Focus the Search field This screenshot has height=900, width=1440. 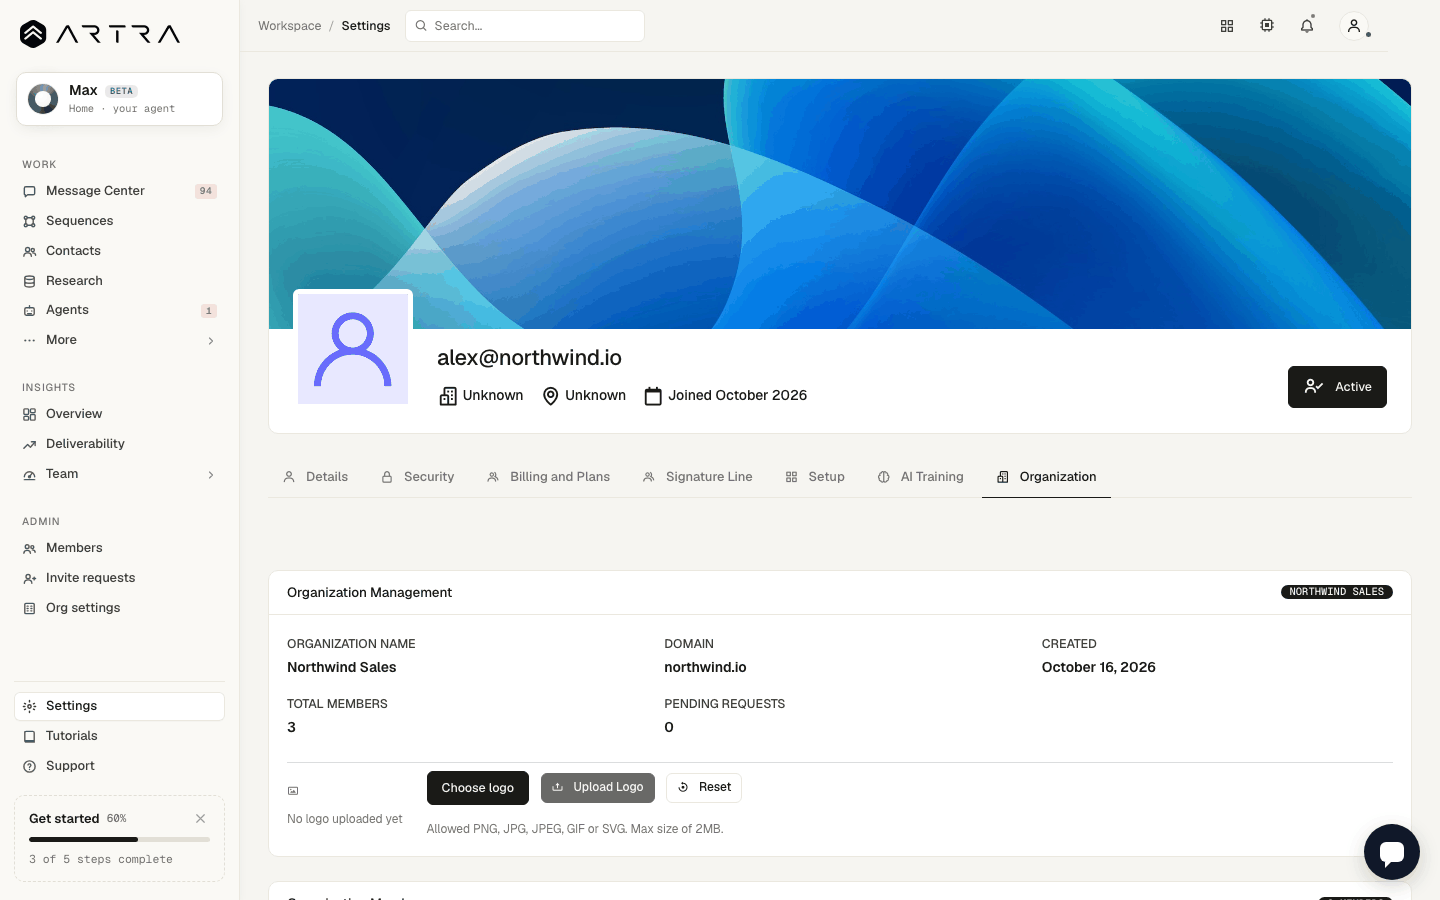pos(525,26)
